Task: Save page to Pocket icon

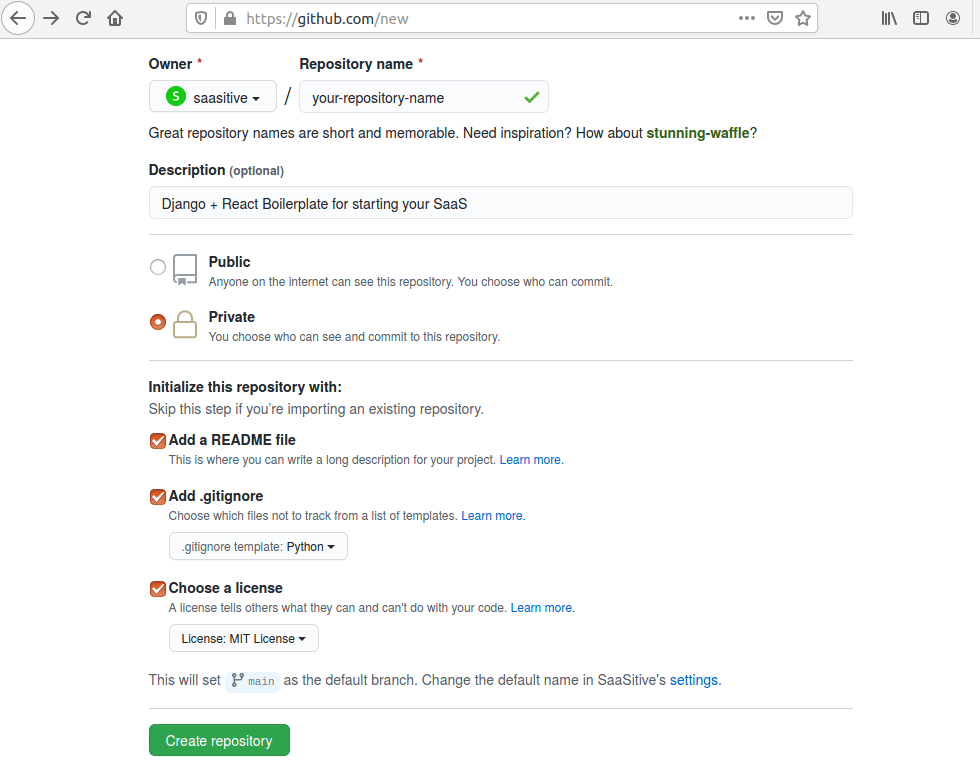Action: point(775,18)
